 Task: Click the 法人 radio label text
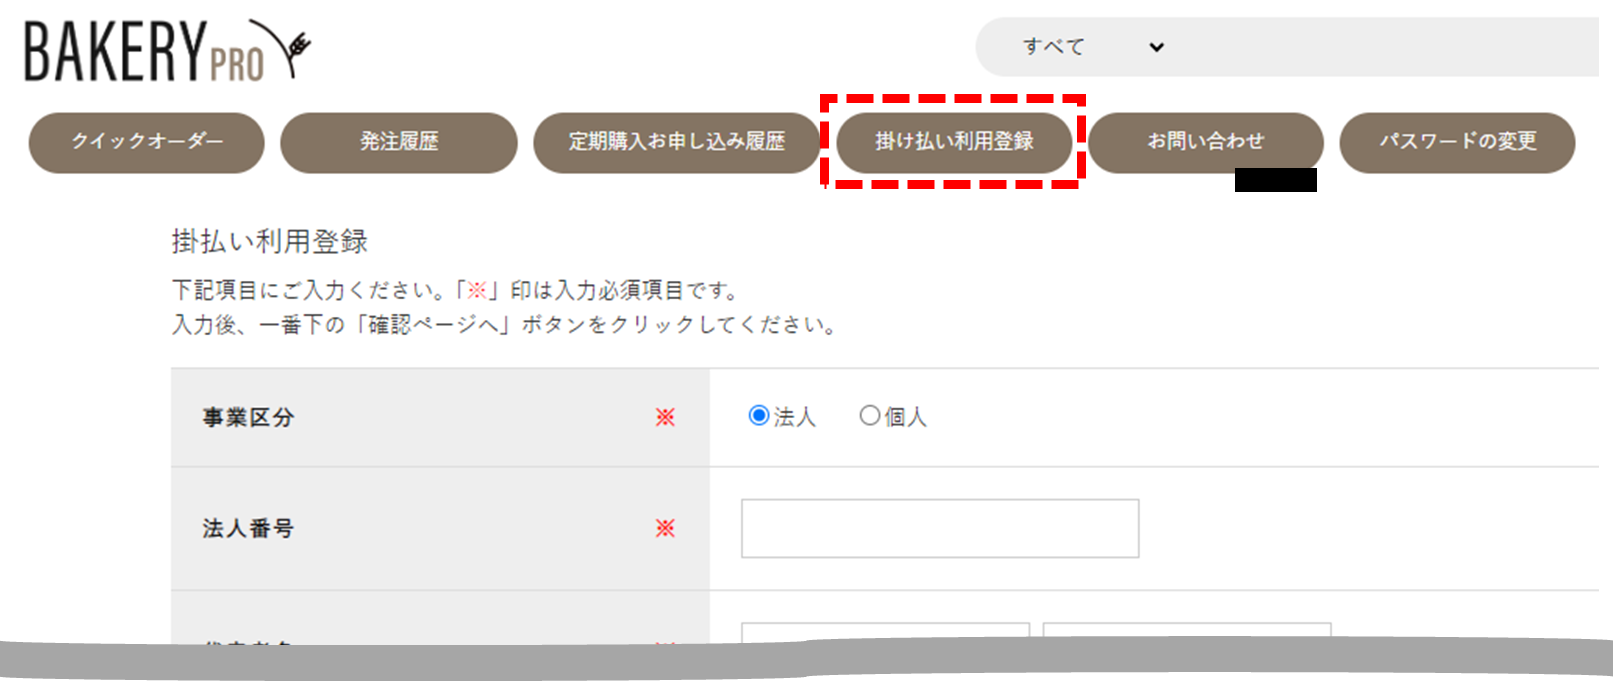click(x=795, y=417)
